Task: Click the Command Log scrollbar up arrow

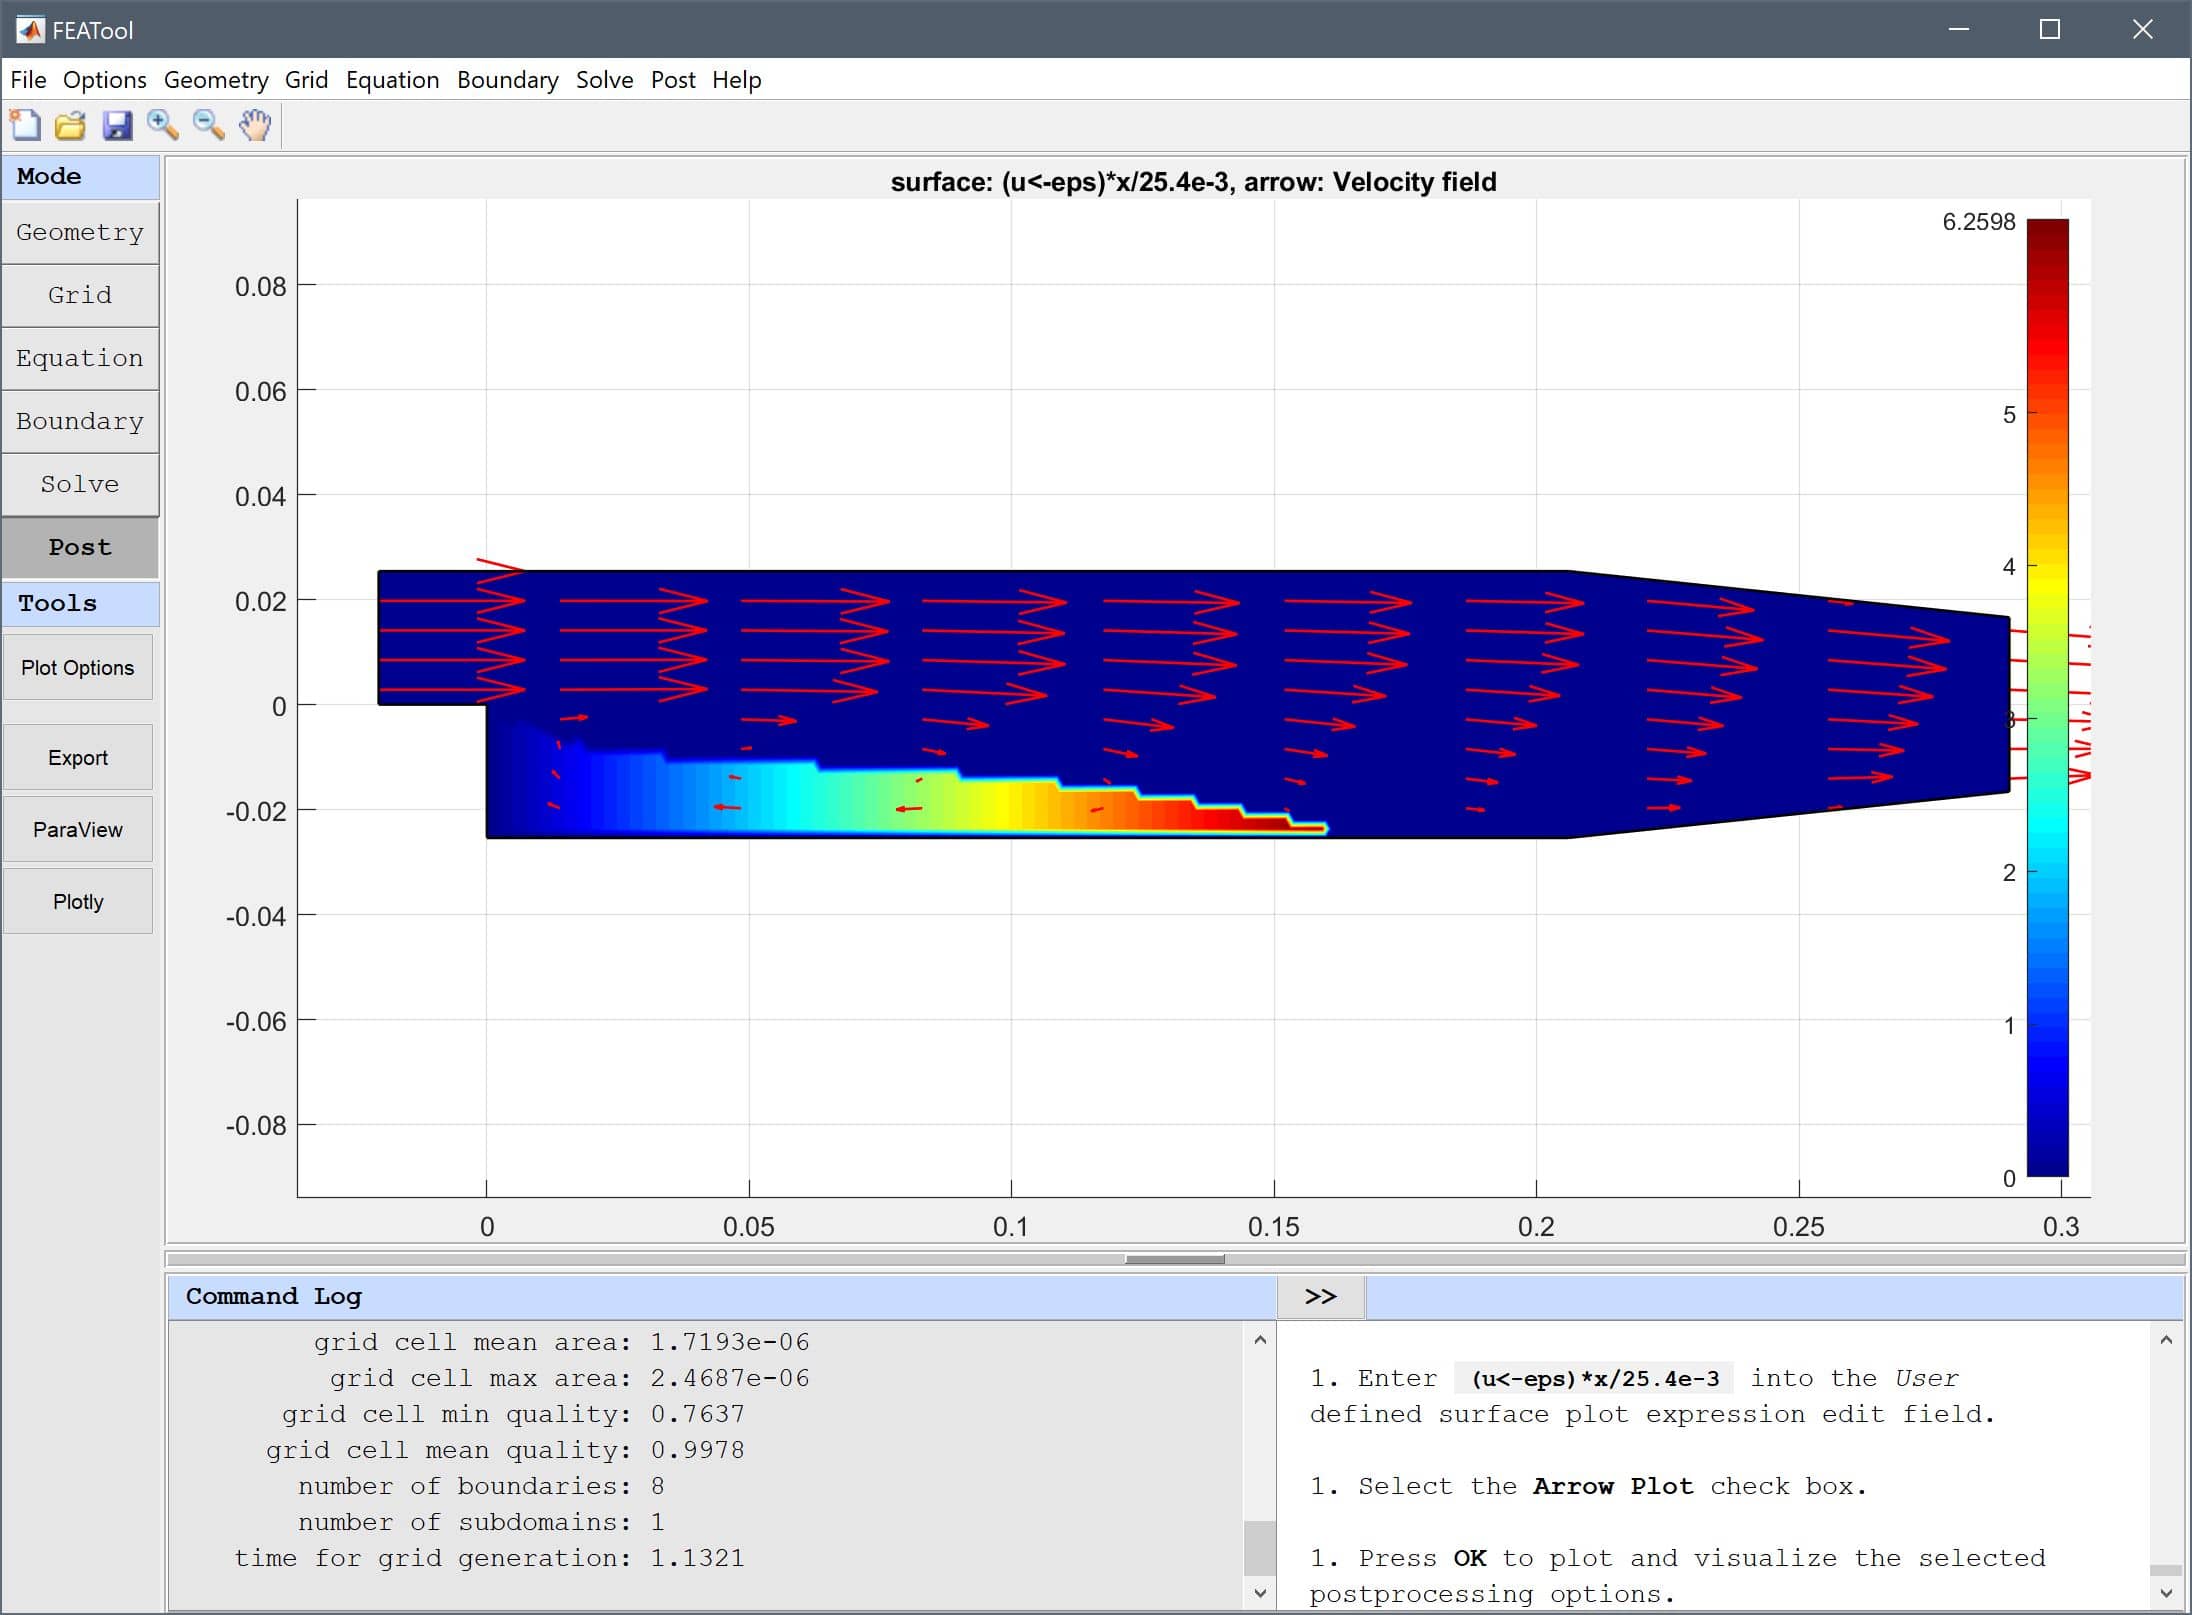Action: pyautogui.click(x=1260, y=1340)
